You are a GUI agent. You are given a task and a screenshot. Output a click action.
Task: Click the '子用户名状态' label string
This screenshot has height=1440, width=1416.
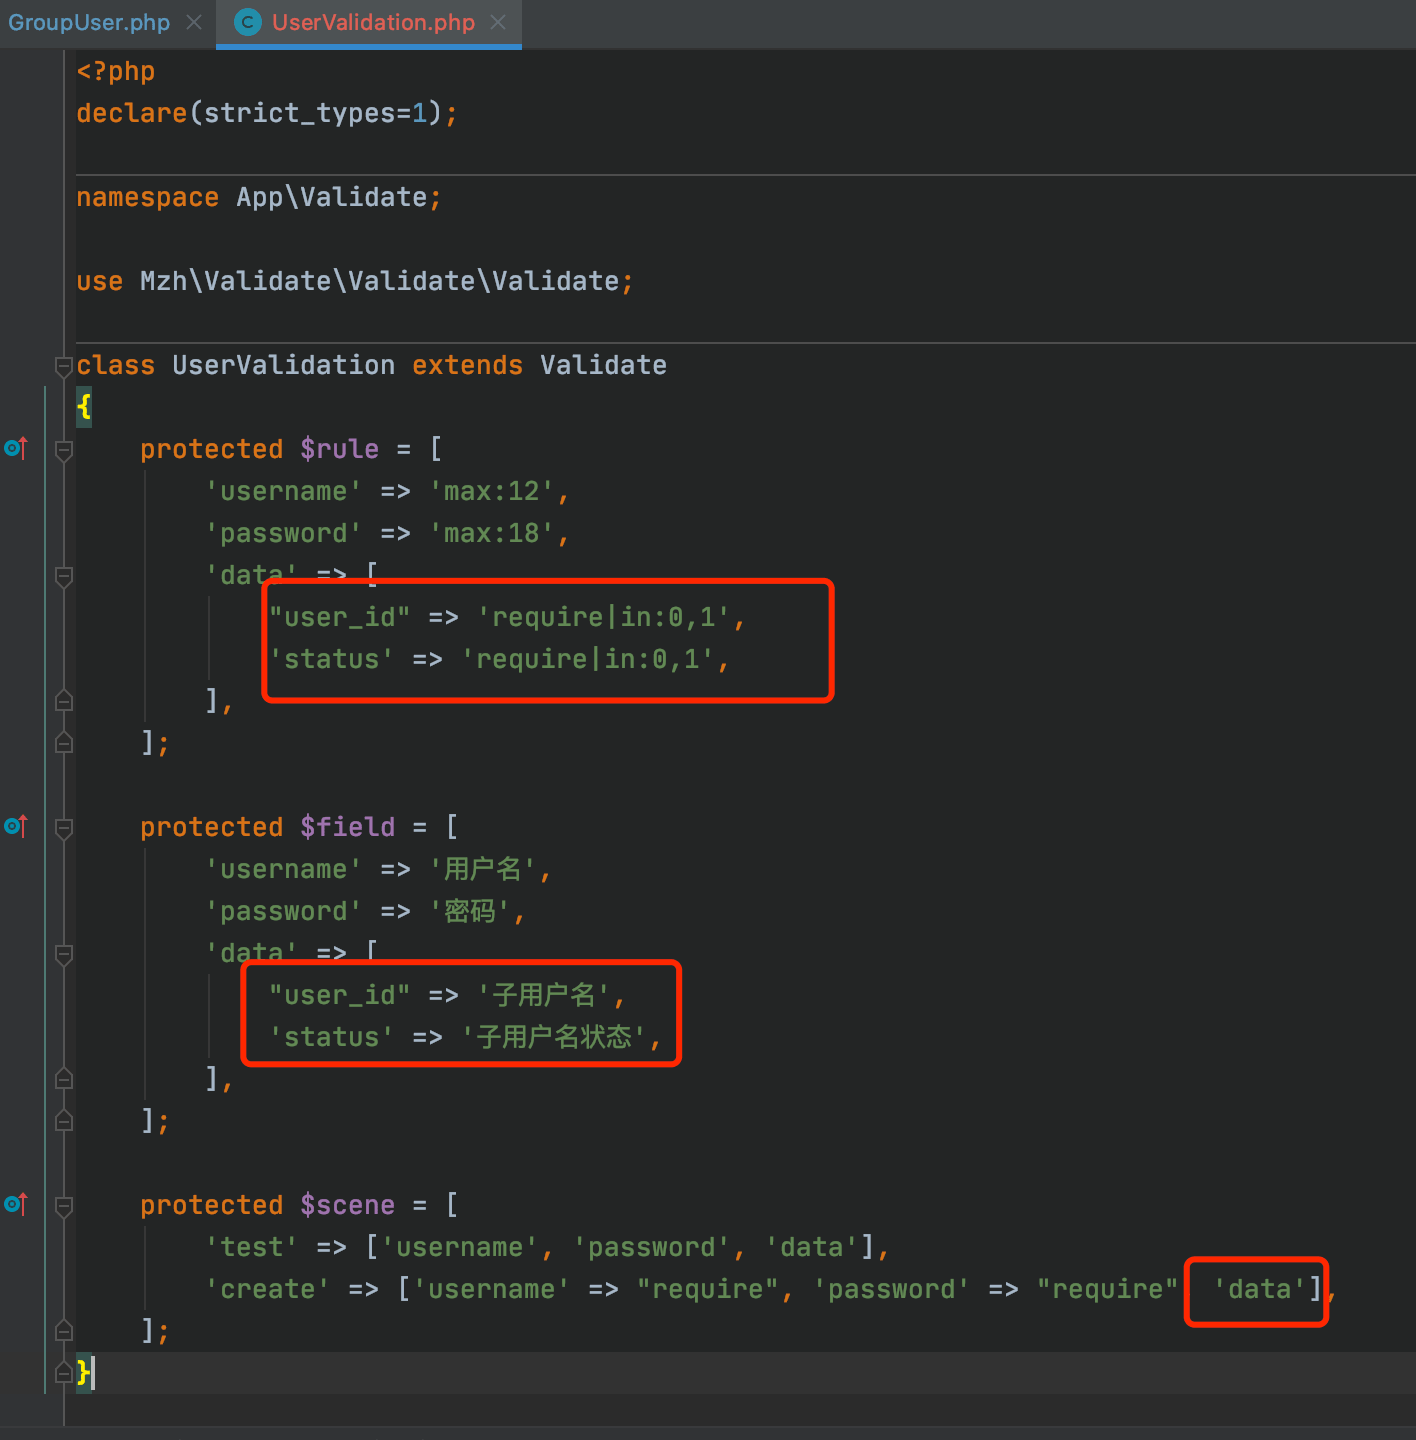click(555, 1037)
